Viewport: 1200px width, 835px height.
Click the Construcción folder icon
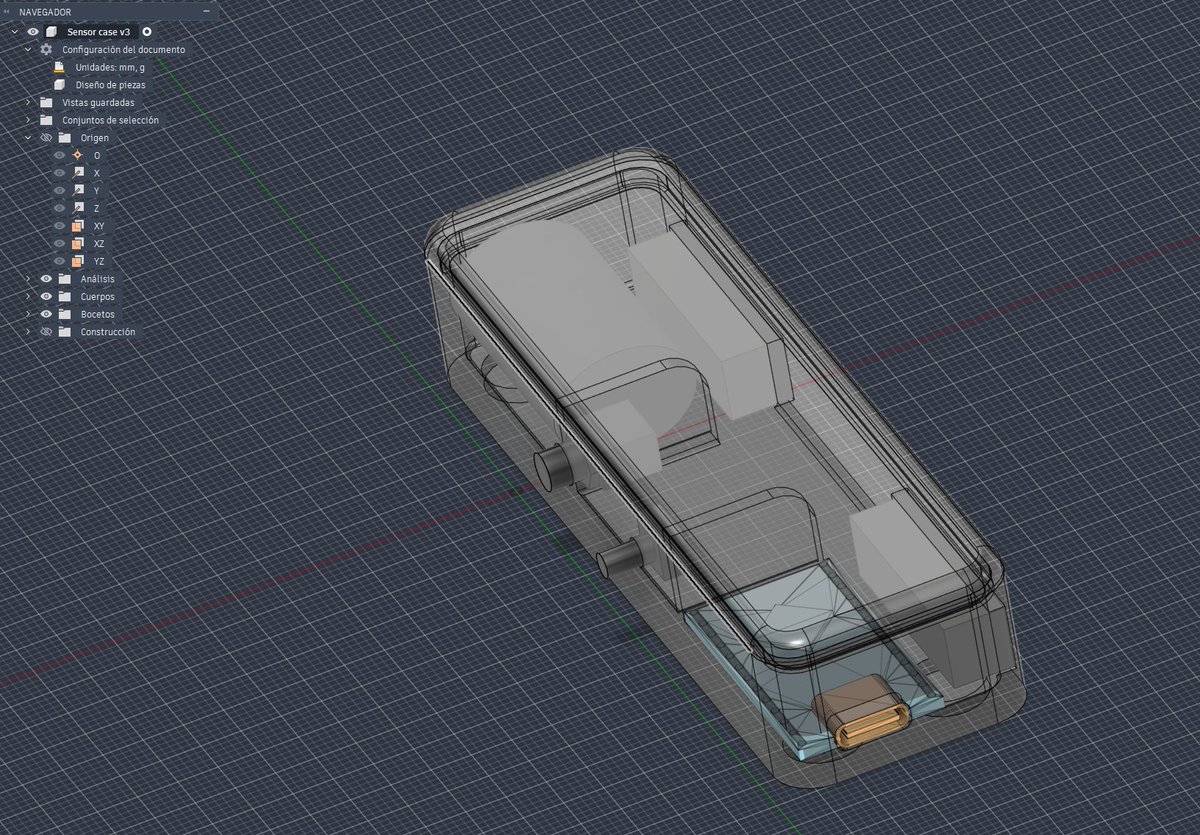coord(64,331)
